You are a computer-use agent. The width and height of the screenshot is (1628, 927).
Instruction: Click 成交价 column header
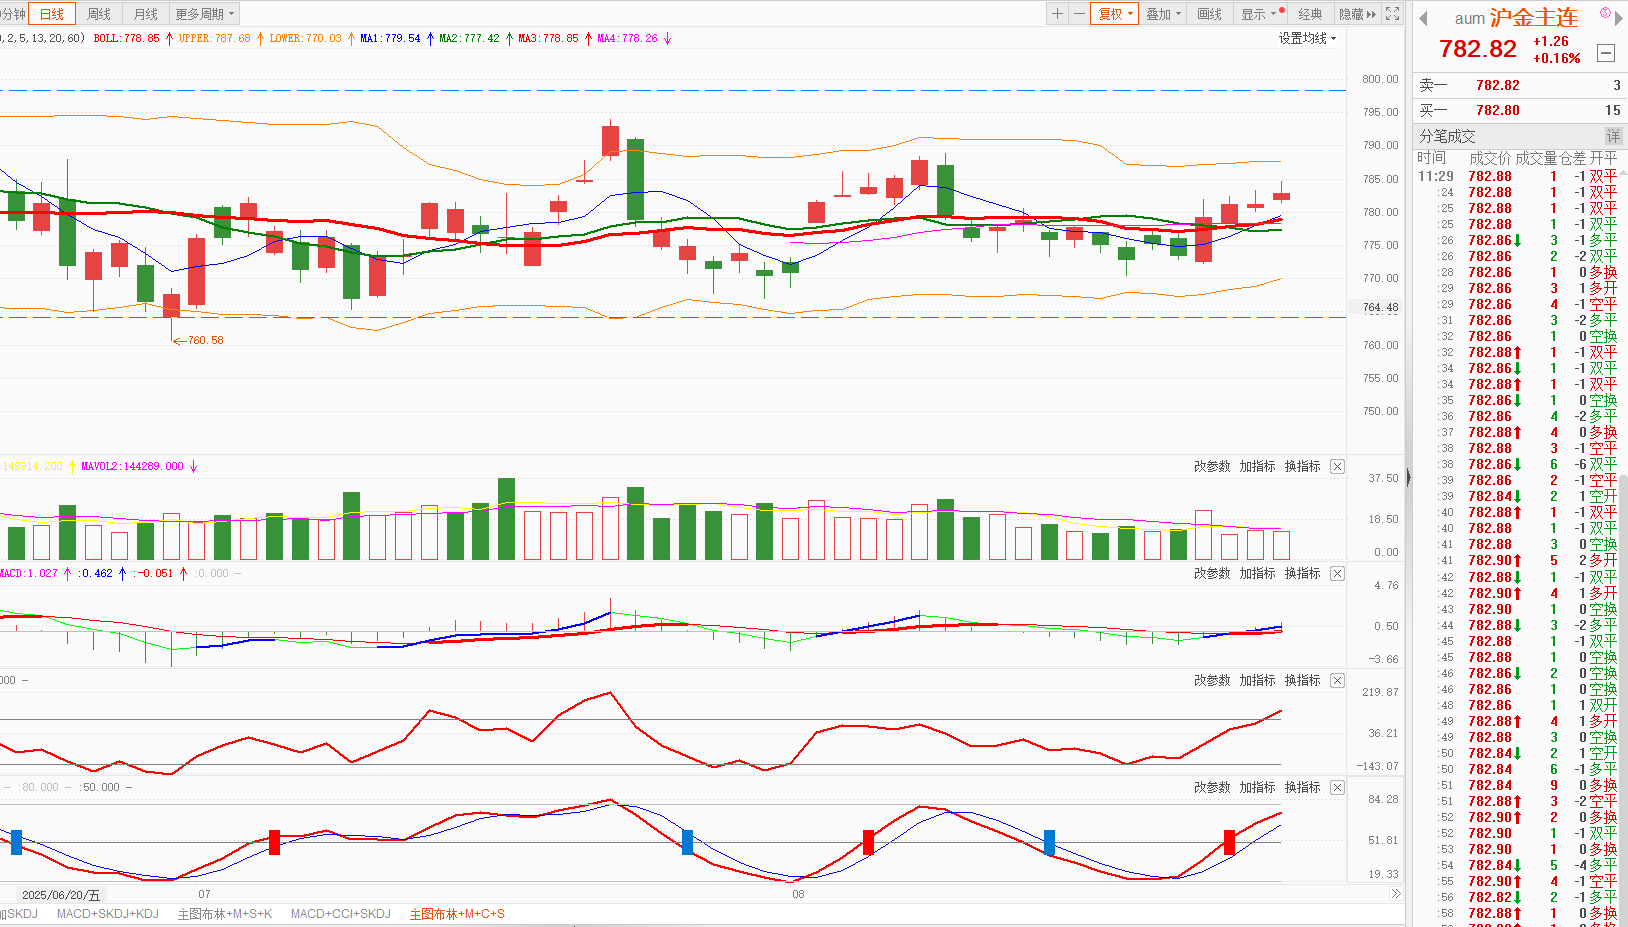click(x=1490, y=158)
